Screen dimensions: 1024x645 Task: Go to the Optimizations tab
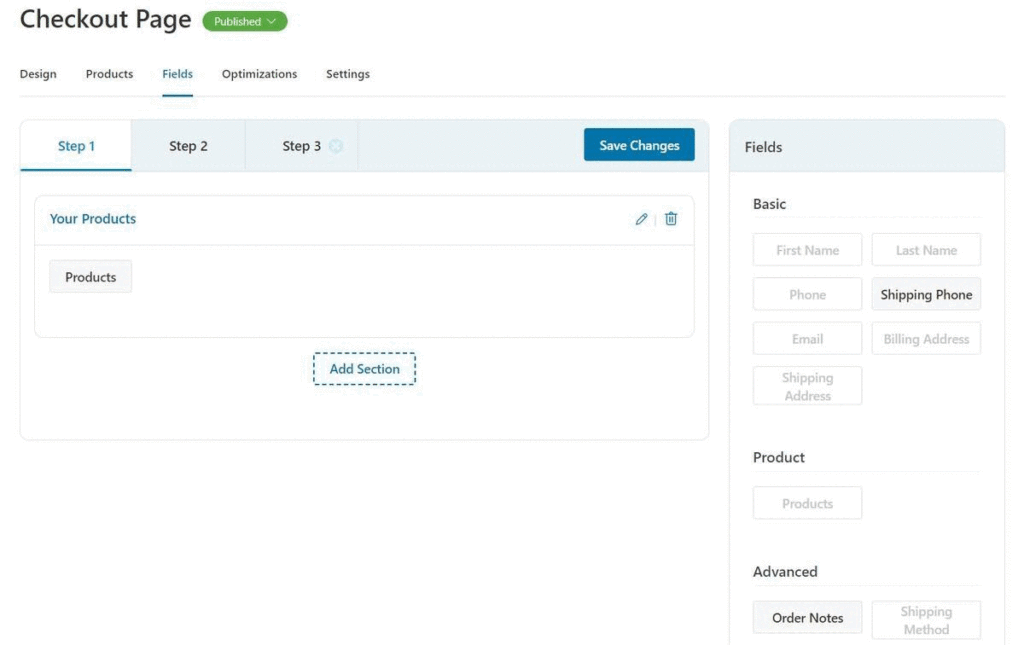click(259, 74)
